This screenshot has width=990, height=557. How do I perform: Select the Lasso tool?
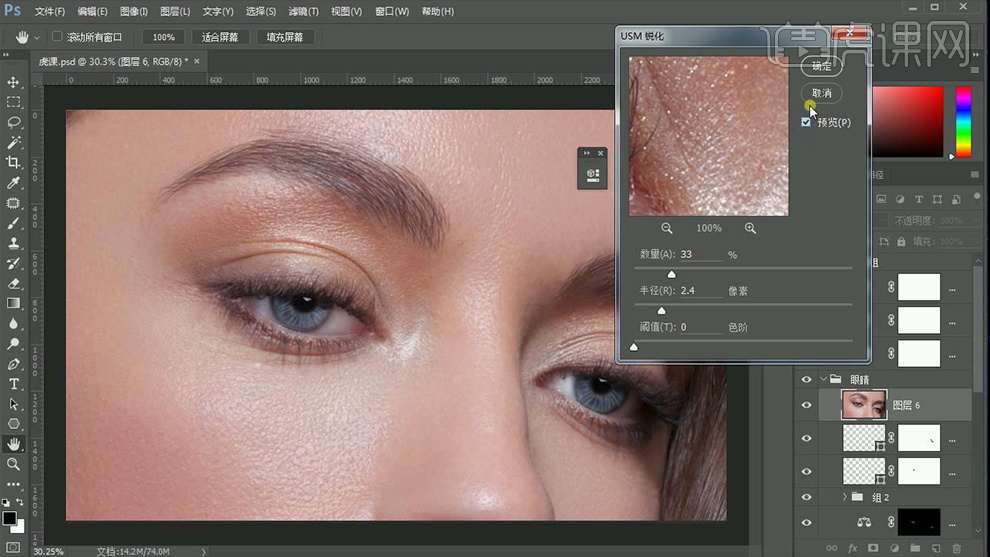[x=14, y=122]
